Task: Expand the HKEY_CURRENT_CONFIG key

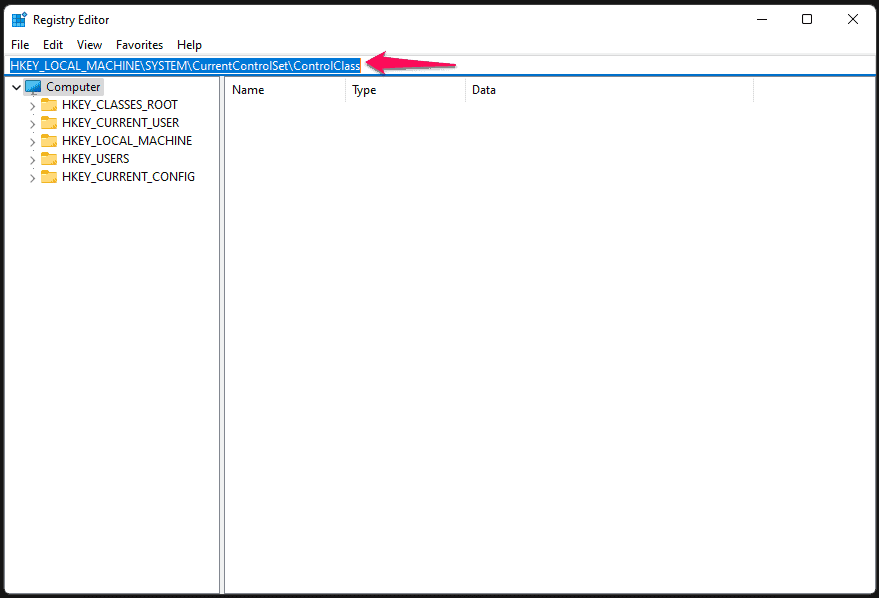Action: [x=33, y=177]
